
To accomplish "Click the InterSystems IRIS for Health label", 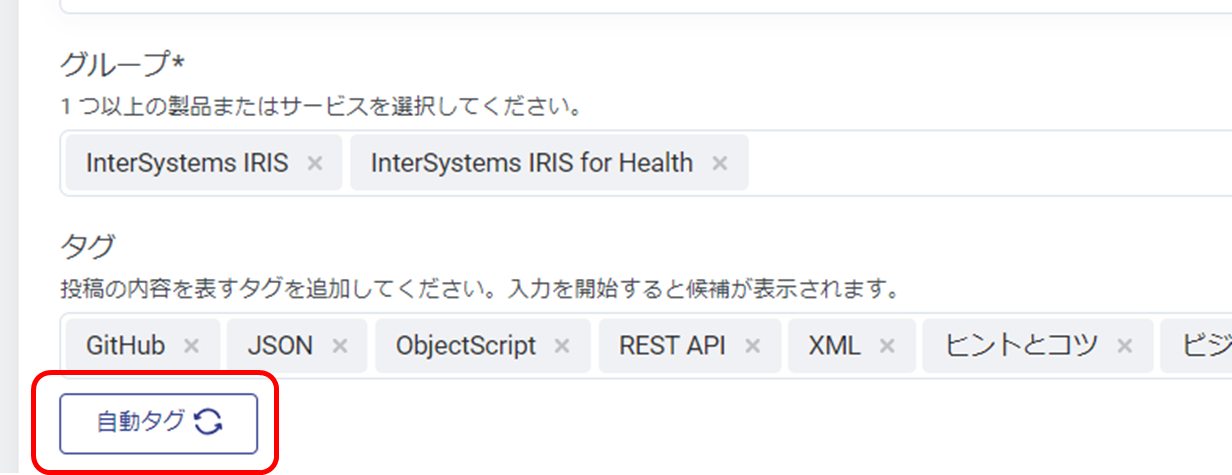I will pos(531,163).
